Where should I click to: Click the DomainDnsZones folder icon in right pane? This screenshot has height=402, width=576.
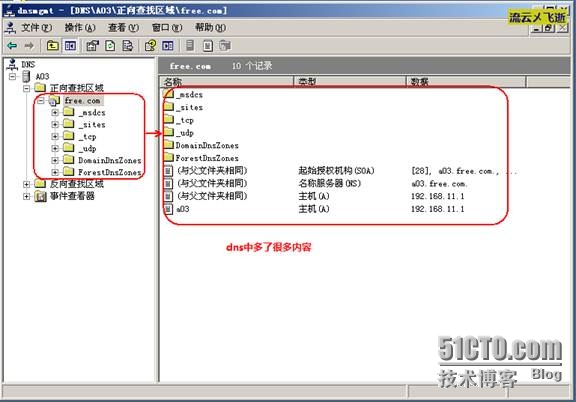pyautogui.click(x=169, y=145)
